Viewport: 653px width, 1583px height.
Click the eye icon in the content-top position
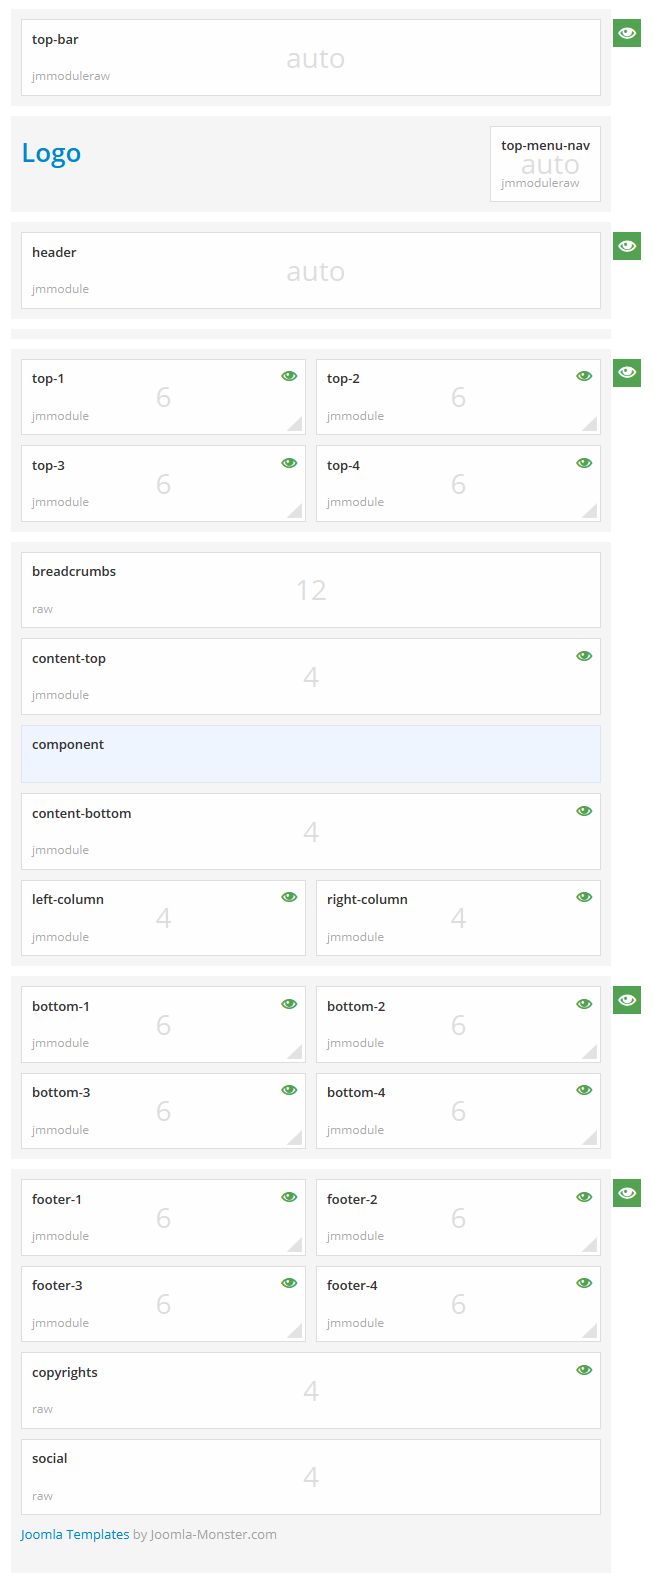[x=583, y=655]
